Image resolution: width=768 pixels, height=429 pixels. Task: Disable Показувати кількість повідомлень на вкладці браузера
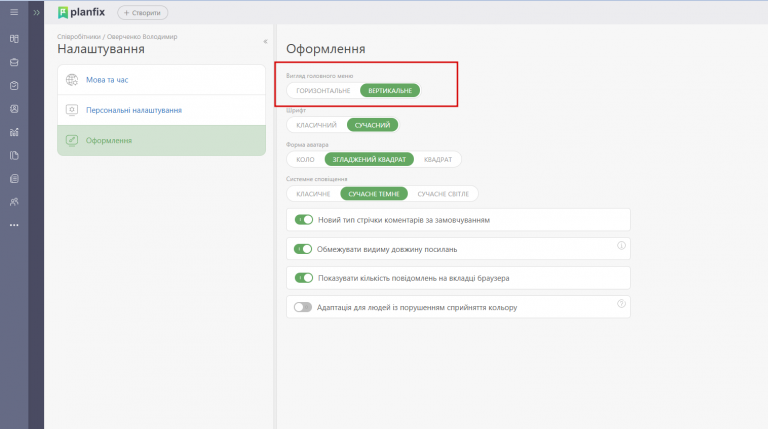(303, 277)
